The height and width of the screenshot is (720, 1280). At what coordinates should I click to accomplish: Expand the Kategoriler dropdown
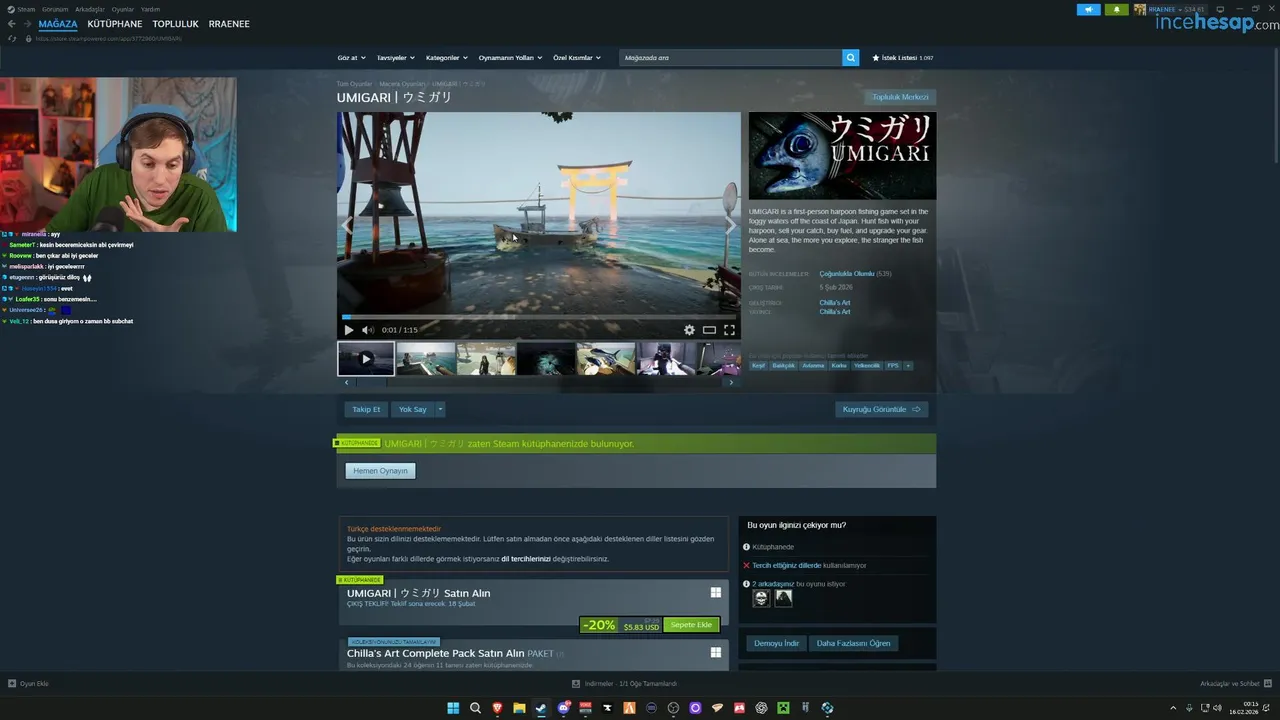coord(446,58)
